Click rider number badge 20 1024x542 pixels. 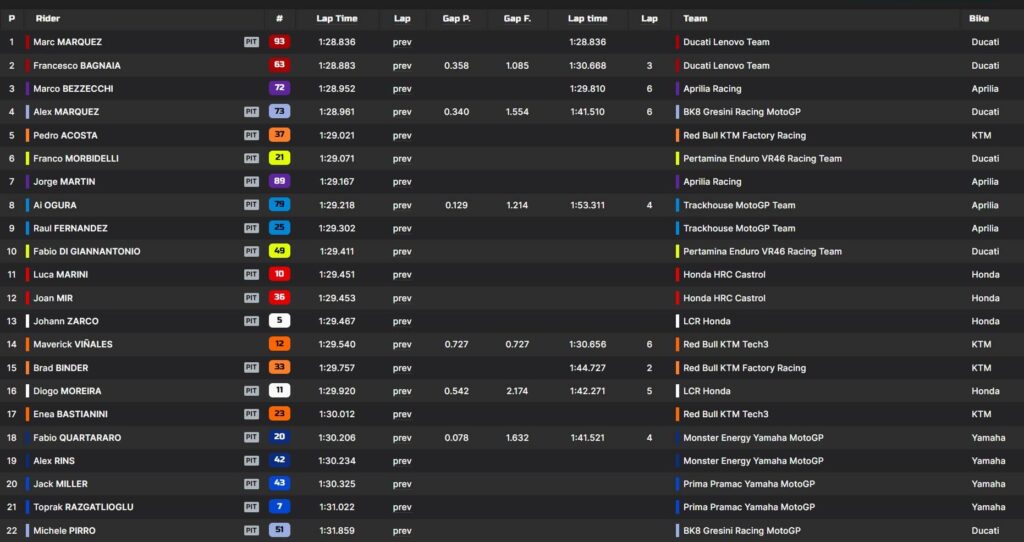pyautogui.click(x=279, y=438)
